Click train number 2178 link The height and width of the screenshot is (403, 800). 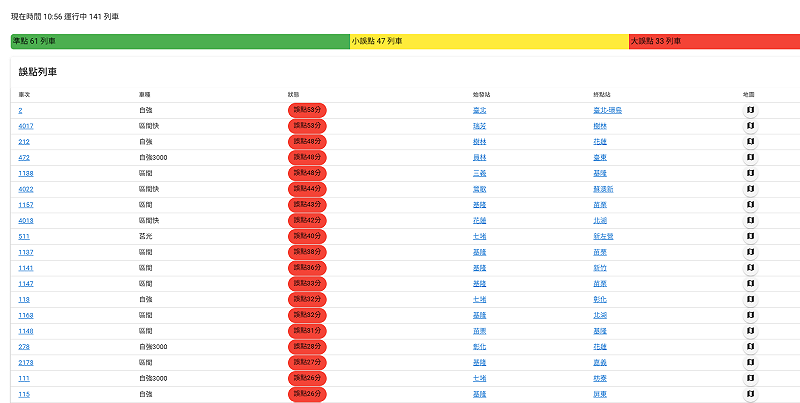pos(26,363)
